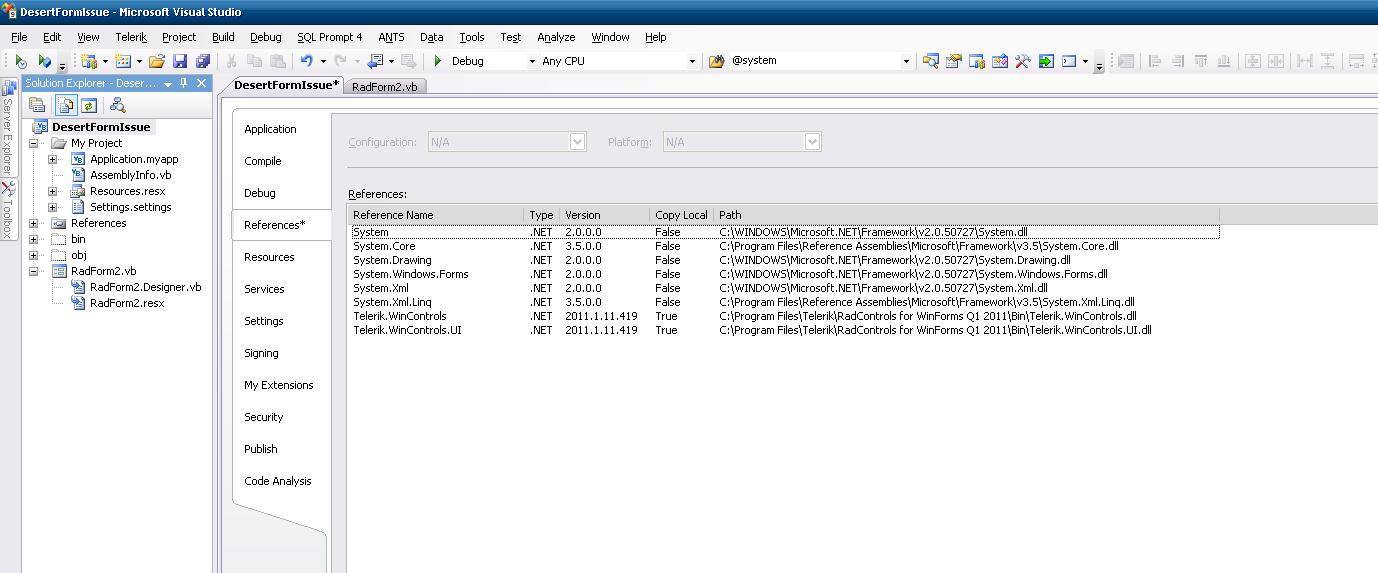Click the Open File folder icon
Viewport: 1378px width, 573px height.
click(x=156, y=61)
